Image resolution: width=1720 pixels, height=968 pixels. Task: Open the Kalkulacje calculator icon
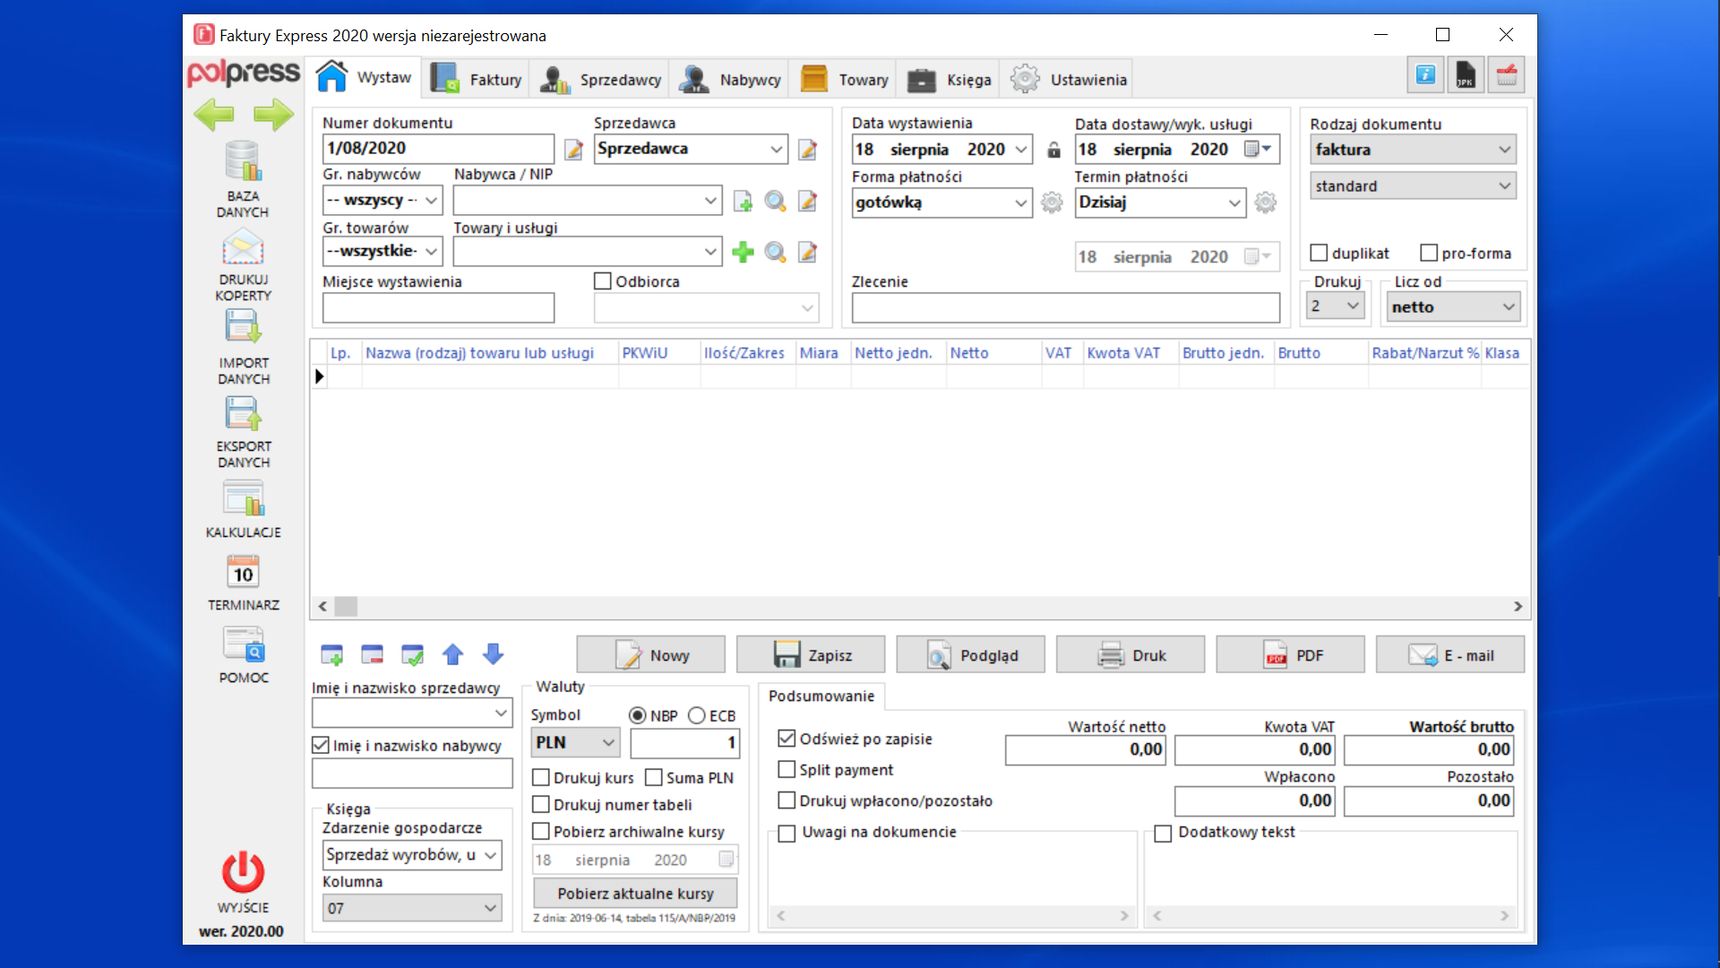coord(243,499)
